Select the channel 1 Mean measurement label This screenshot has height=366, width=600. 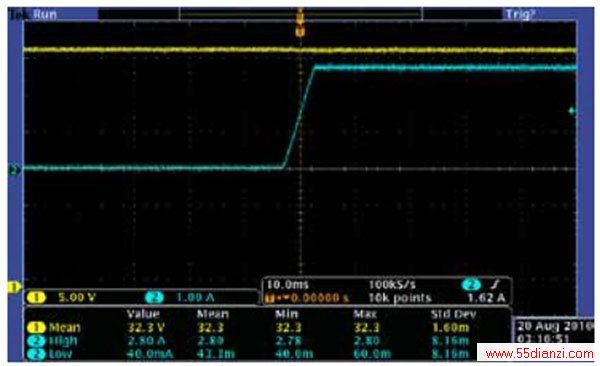65,328
